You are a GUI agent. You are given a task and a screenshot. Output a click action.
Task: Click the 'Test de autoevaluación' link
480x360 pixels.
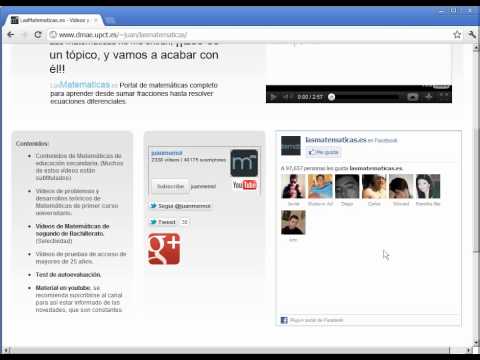point(68,275)
